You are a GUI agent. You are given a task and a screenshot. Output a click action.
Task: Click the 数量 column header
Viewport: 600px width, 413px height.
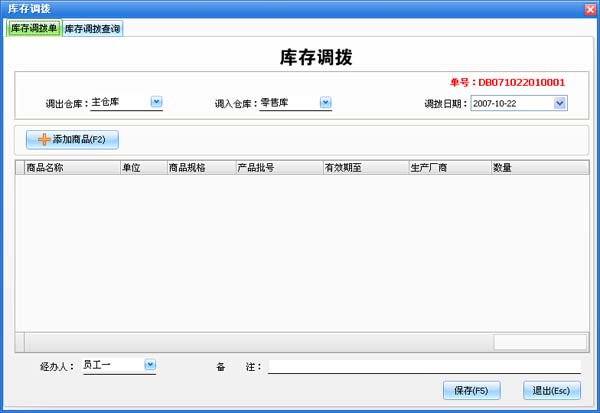(x=535, y=168)
